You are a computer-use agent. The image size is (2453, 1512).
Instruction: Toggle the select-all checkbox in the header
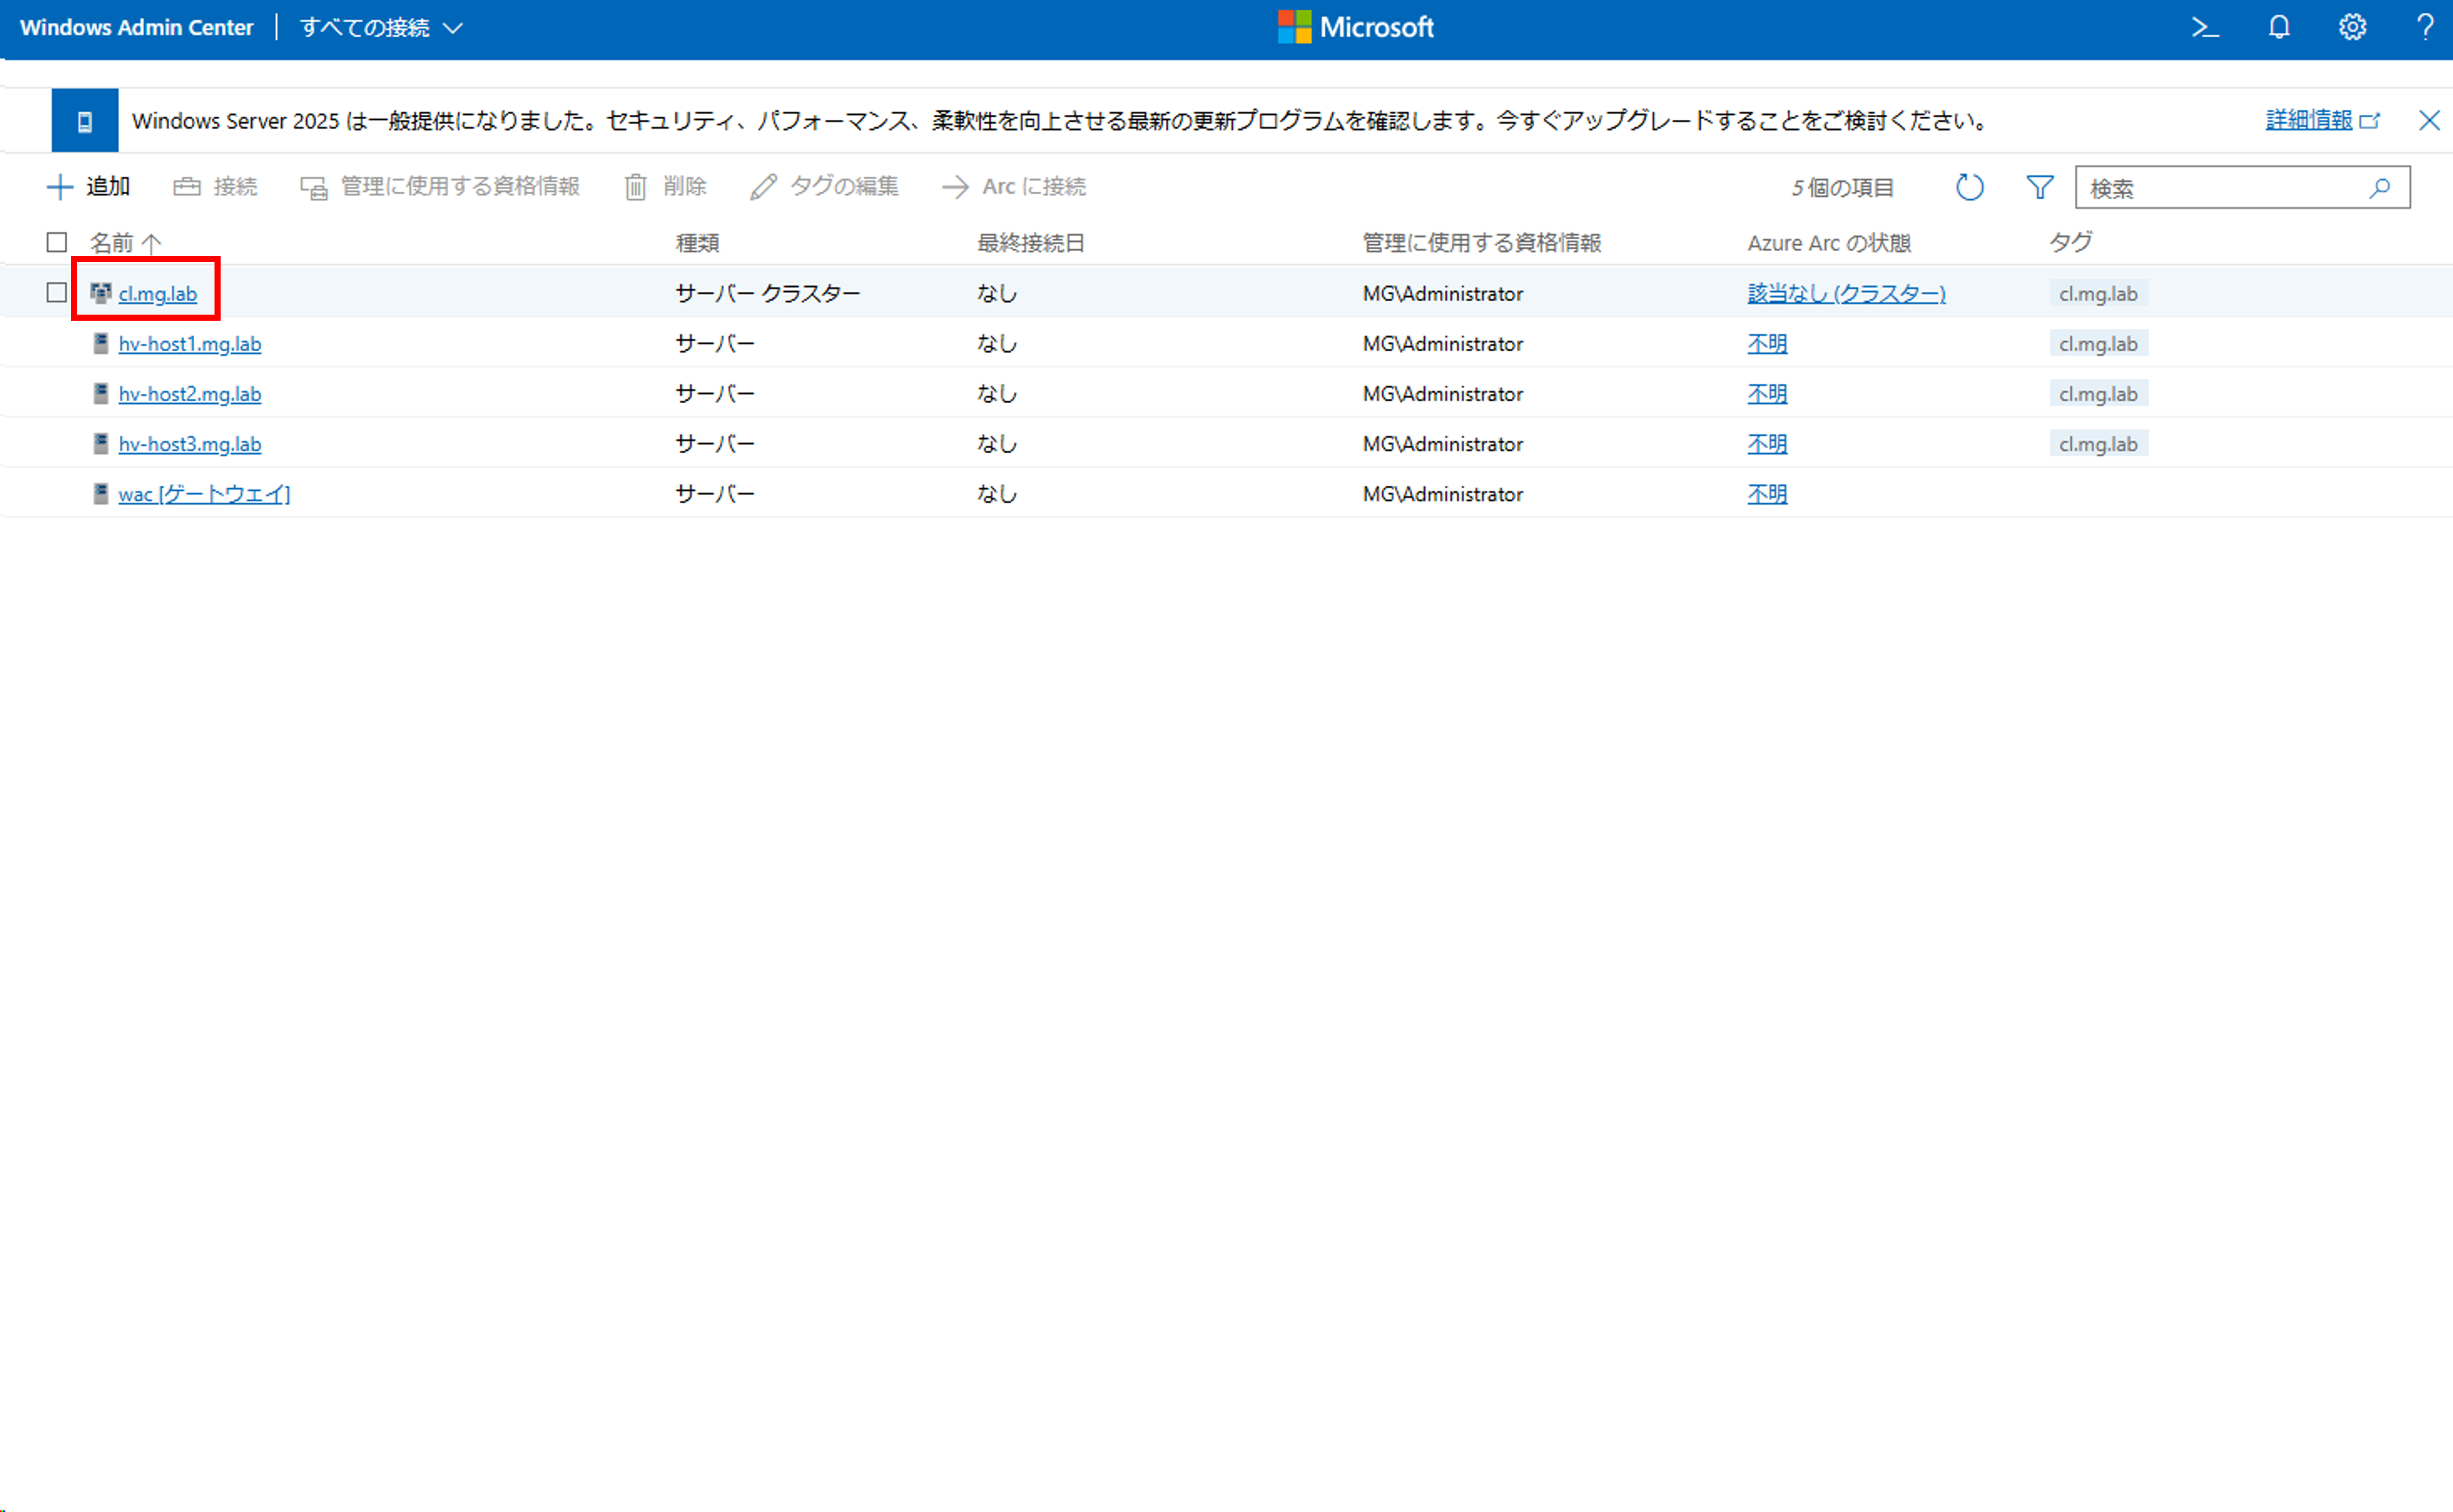57,243
